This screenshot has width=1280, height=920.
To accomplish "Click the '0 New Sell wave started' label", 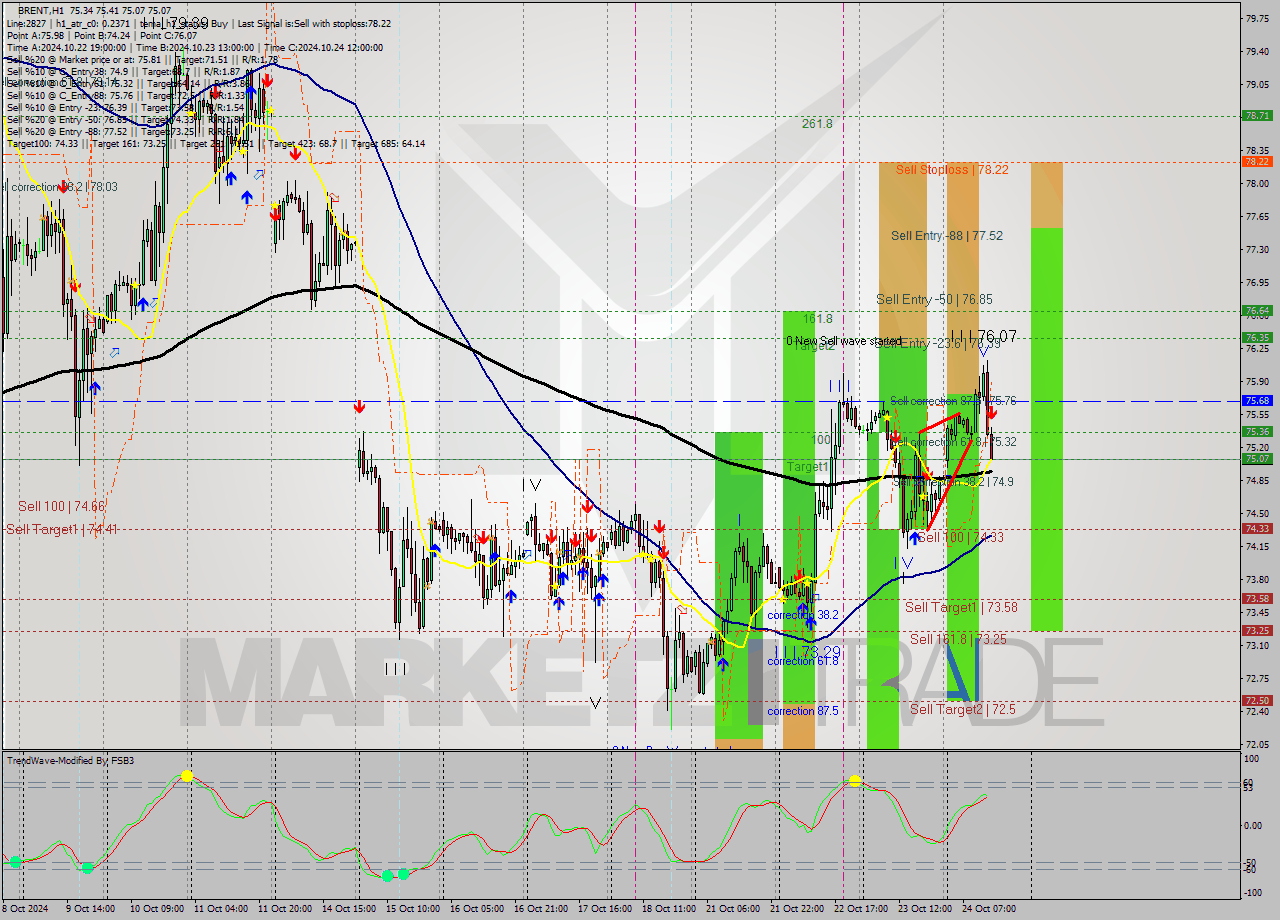I will point(843,341).
